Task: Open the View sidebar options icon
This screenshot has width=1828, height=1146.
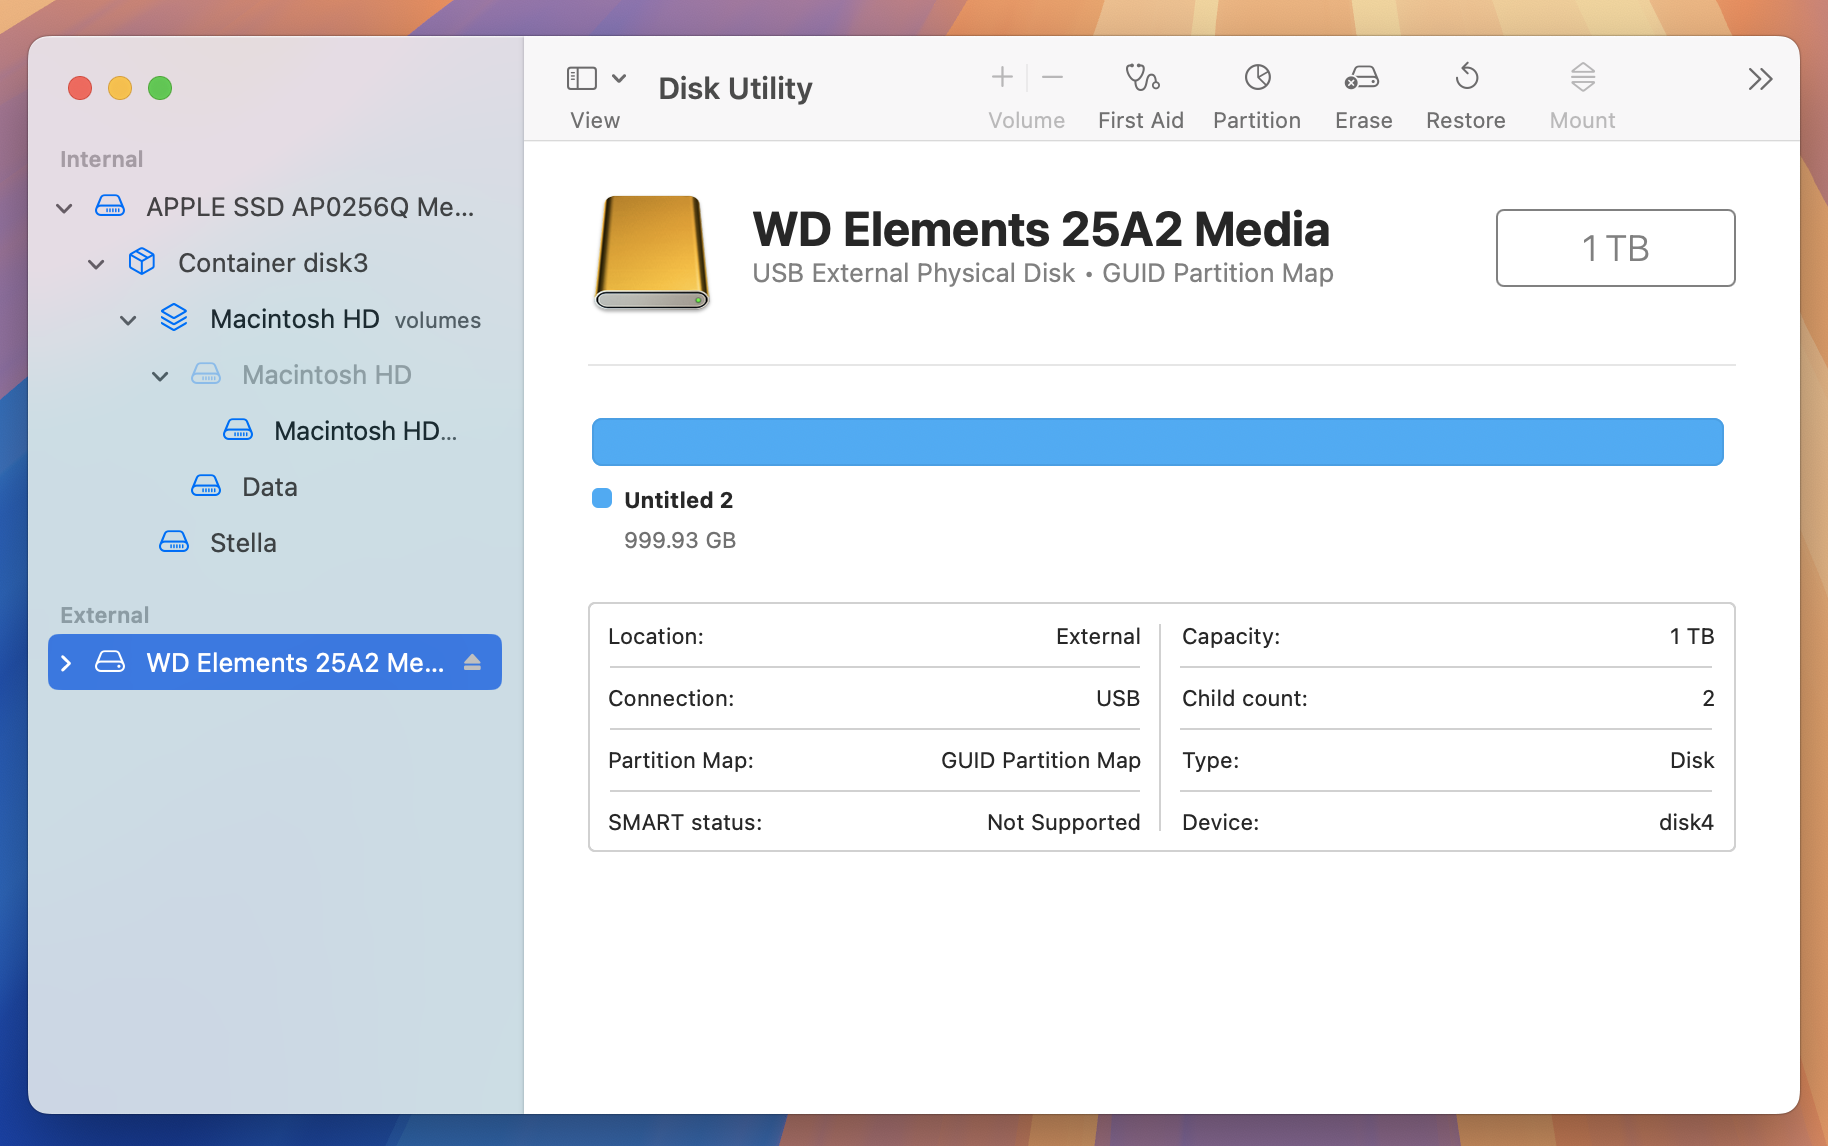Action: tap(582, 78)
